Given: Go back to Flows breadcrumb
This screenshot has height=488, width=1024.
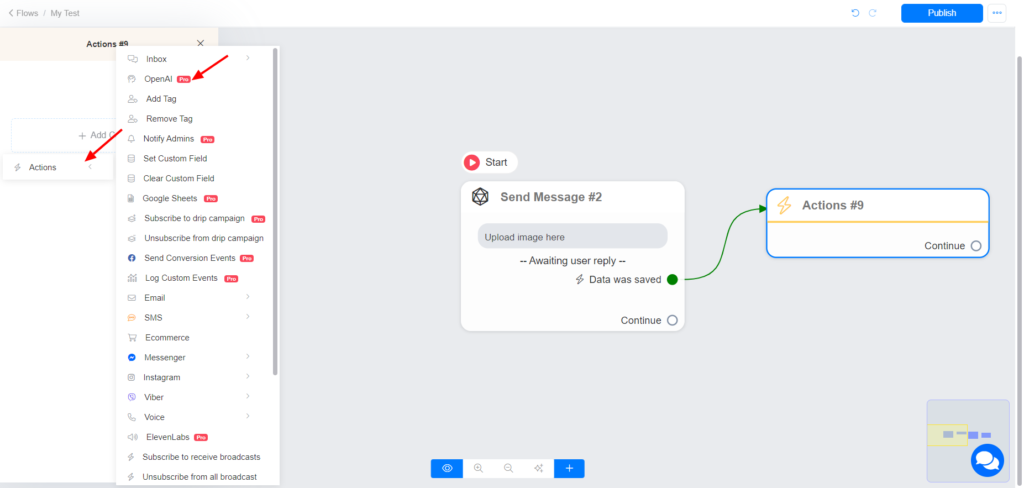Looking at the screenshot, I should click(x=23, y=13).
